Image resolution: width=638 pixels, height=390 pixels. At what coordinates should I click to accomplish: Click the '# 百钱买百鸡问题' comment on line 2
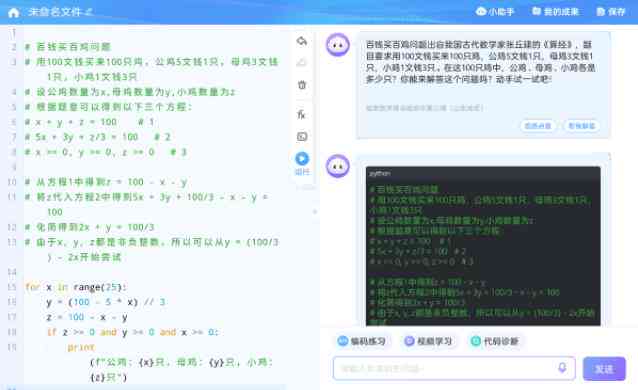[68, 47]
